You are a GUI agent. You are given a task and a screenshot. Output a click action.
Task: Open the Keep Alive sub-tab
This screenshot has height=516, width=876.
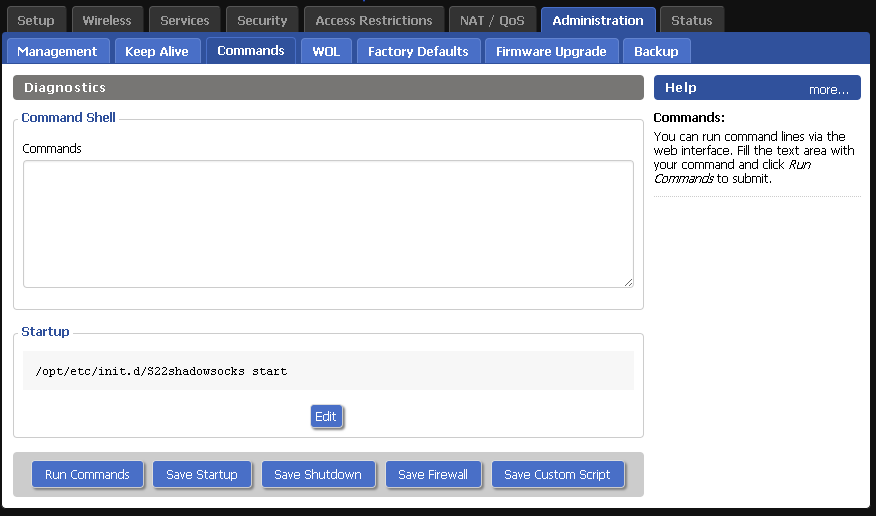pos(157,51)
